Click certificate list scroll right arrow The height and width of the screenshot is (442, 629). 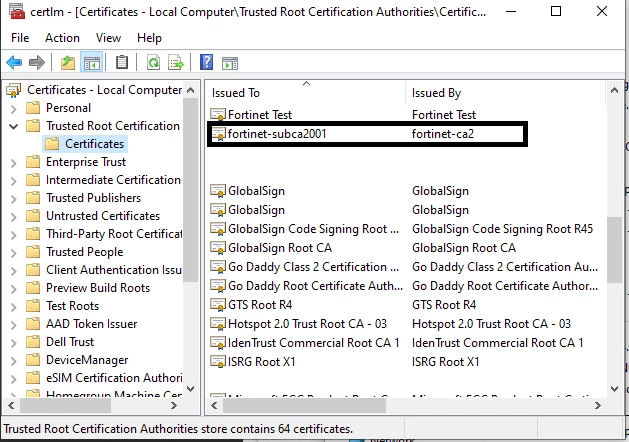(x=598, y=406)
